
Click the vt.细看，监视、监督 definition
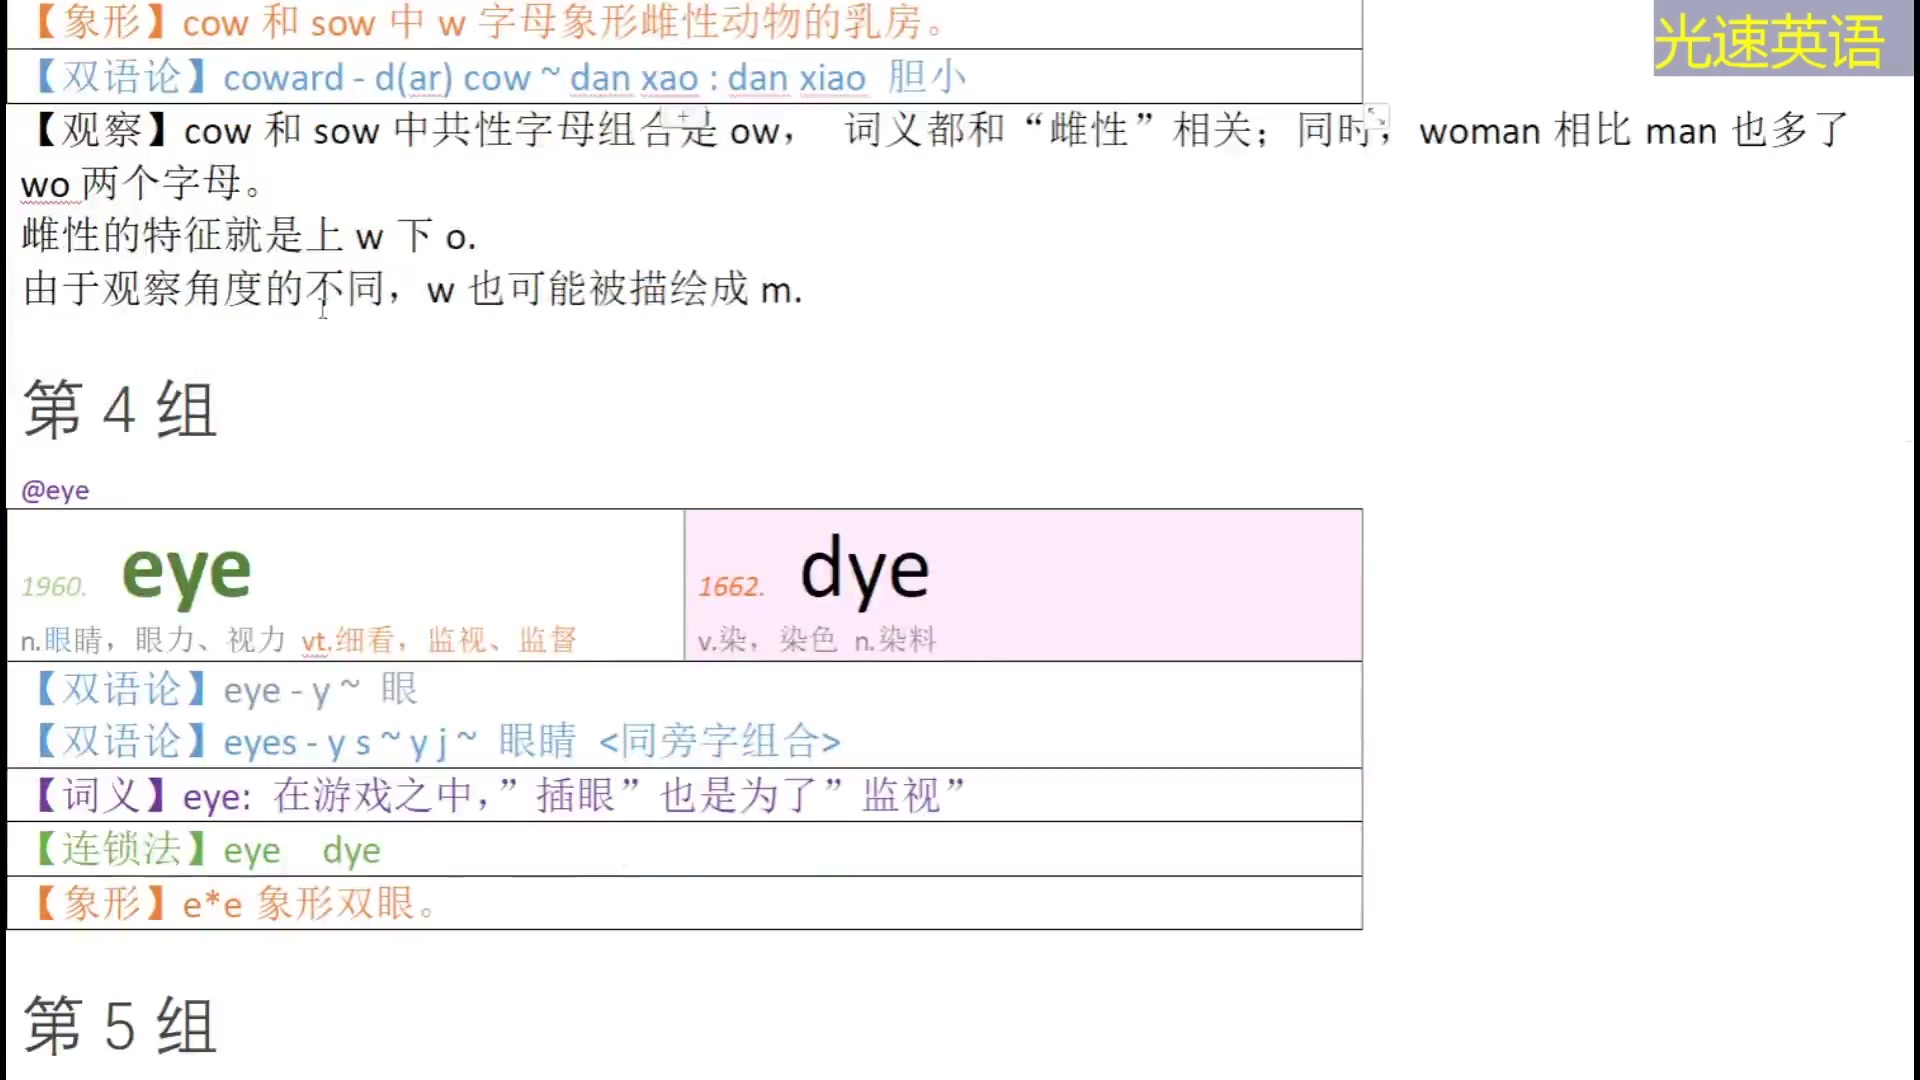[439, 640]
